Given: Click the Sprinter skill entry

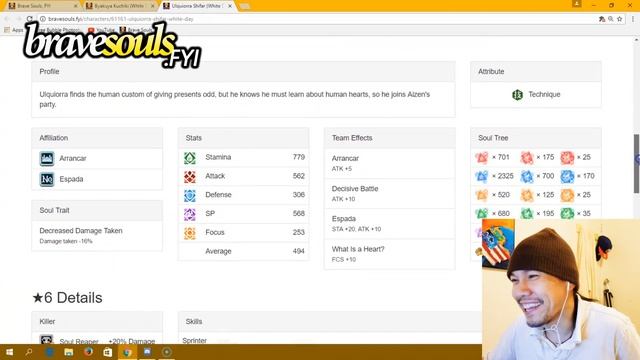Looking at the screenshot, I should coord(194,340).
